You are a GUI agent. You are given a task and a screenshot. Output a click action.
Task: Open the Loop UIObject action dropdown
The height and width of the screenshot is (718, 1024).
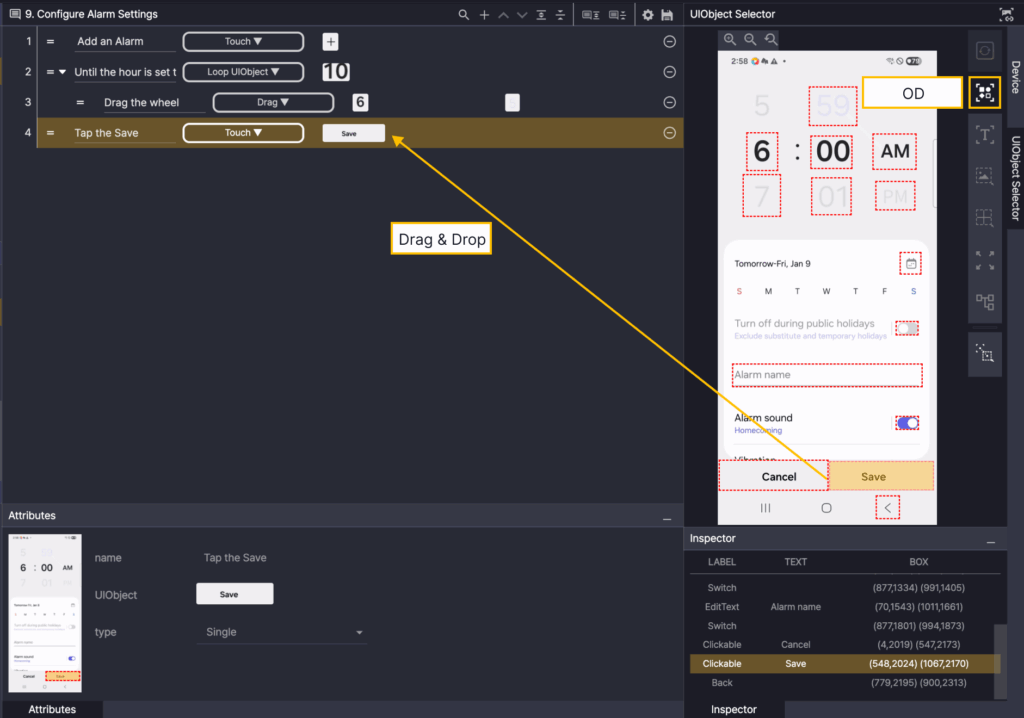[243, 72]
